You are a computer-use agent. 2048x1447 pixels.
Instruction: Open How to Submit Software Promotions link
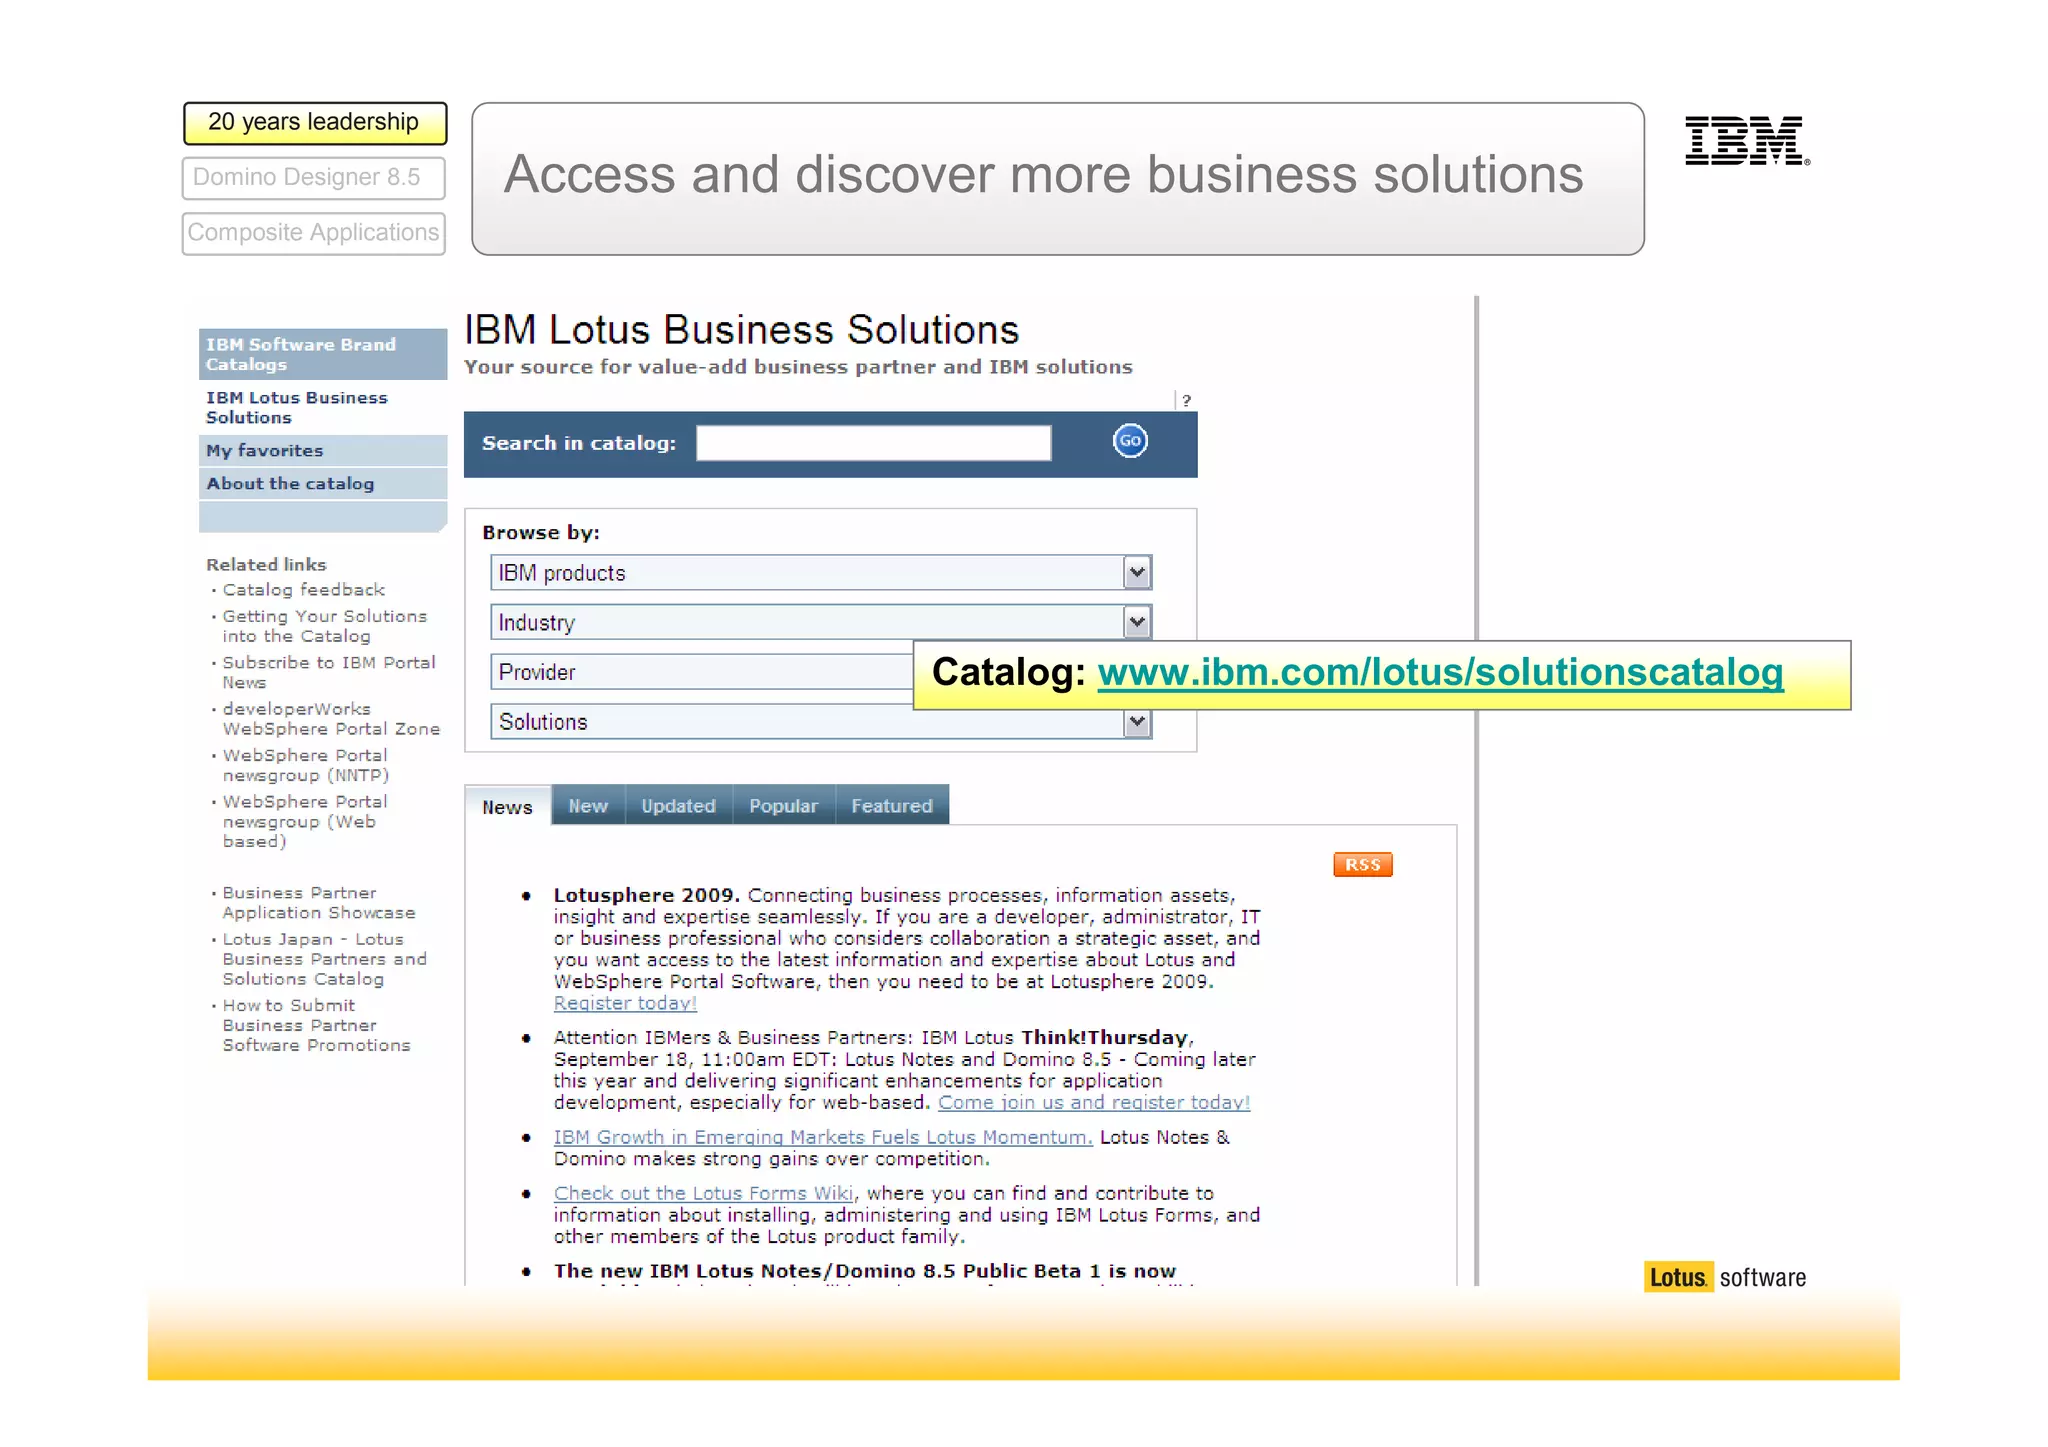(x=316, y=1025)
